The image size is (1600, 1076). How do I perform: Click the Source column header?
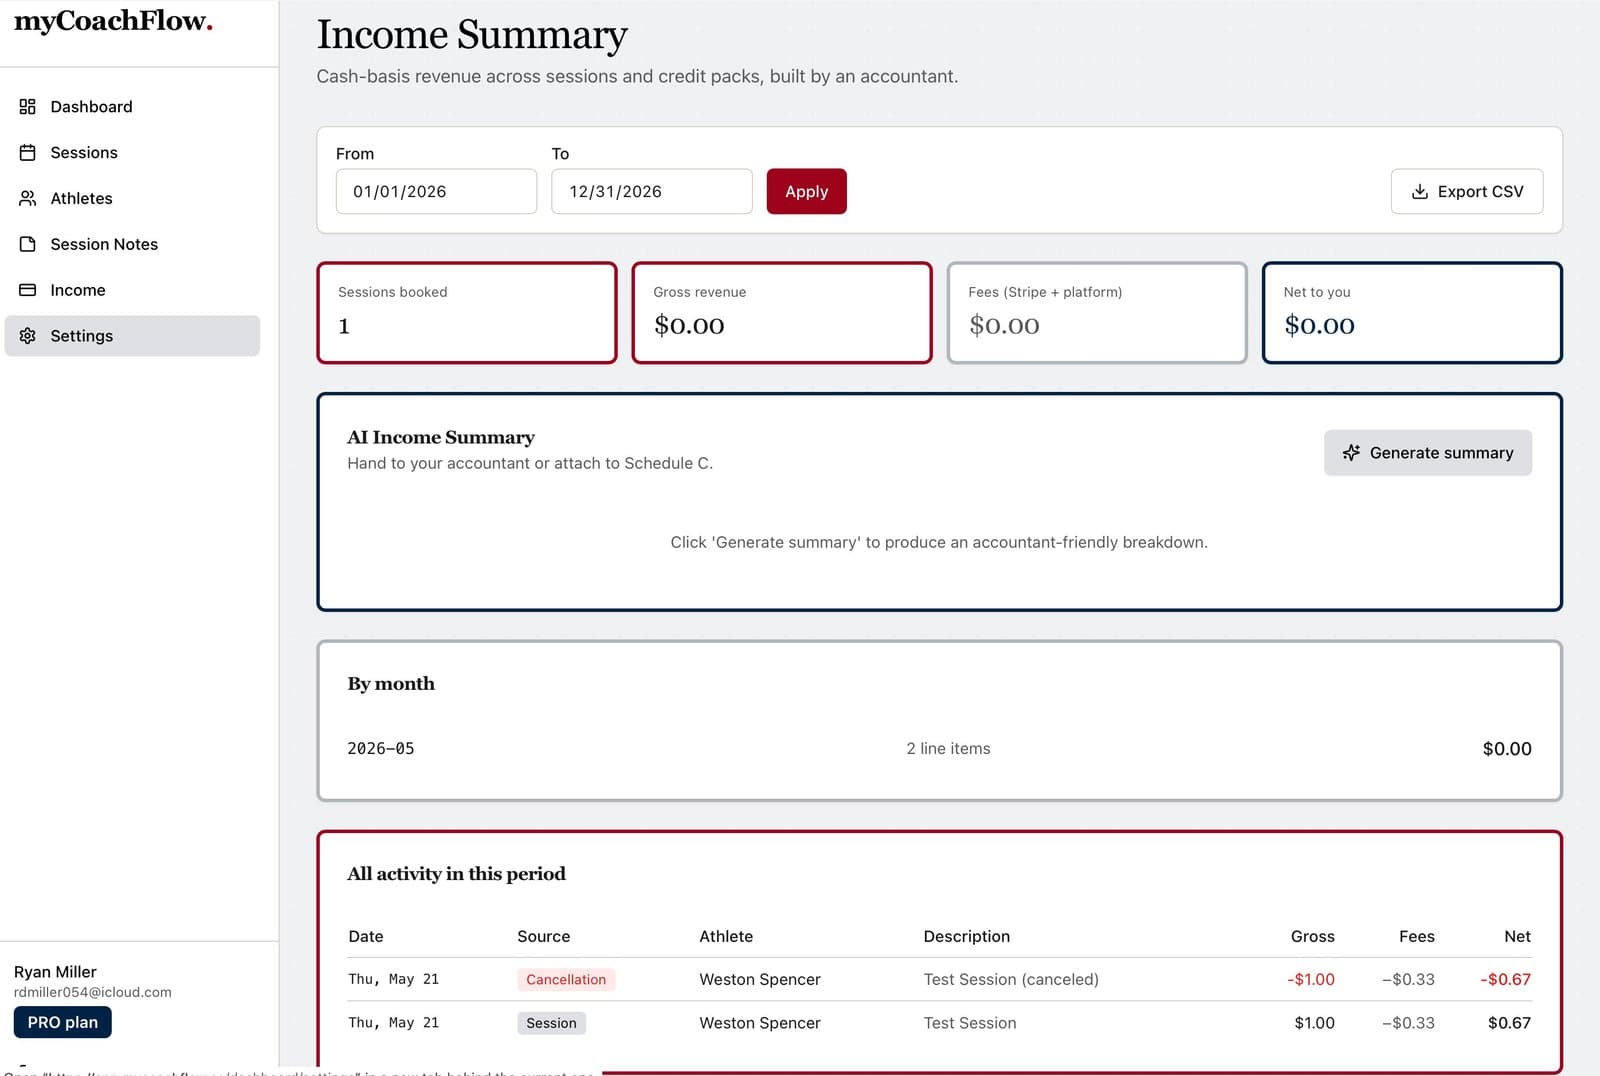coord(543,937)
